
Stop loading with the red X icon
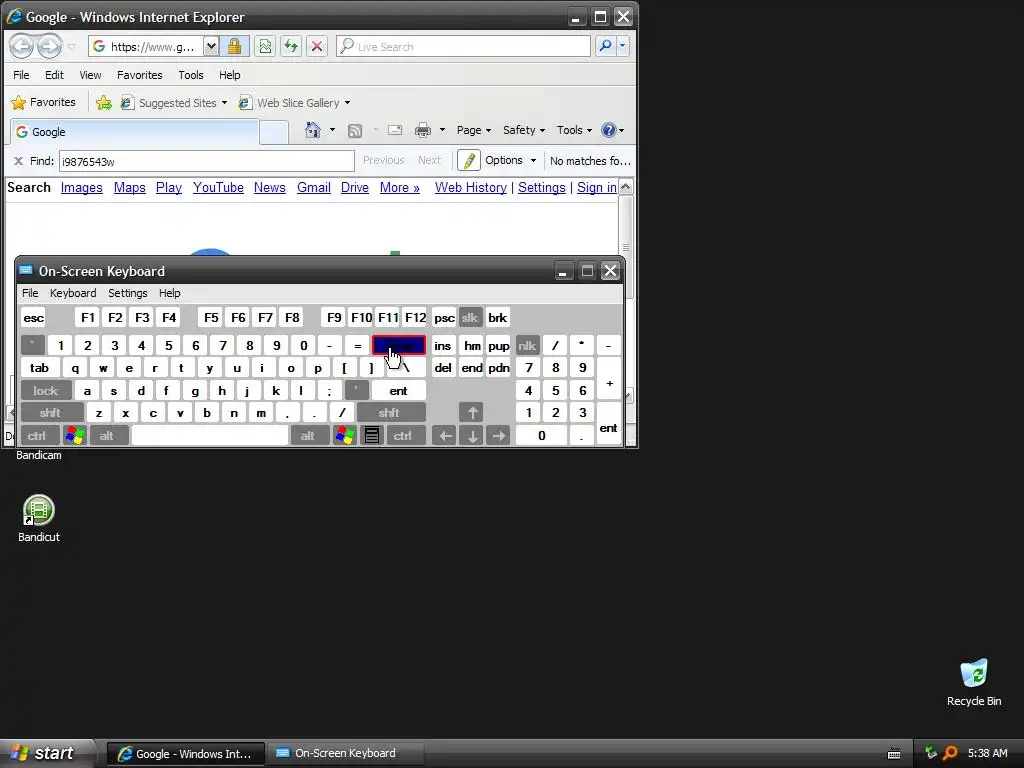click(317, 46)
